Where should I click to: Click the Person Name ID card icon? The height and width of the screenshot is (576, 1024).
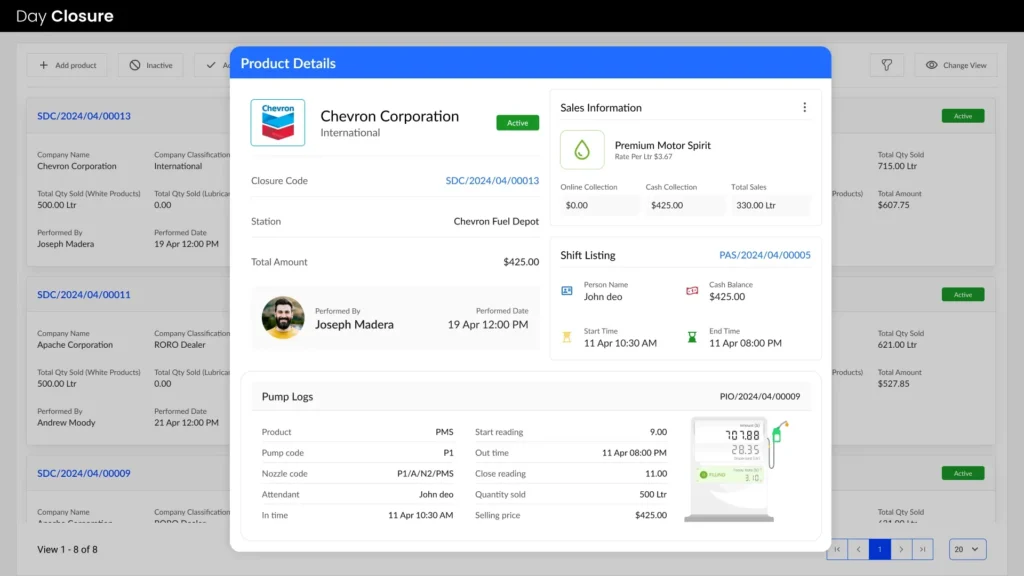point(567,291)
